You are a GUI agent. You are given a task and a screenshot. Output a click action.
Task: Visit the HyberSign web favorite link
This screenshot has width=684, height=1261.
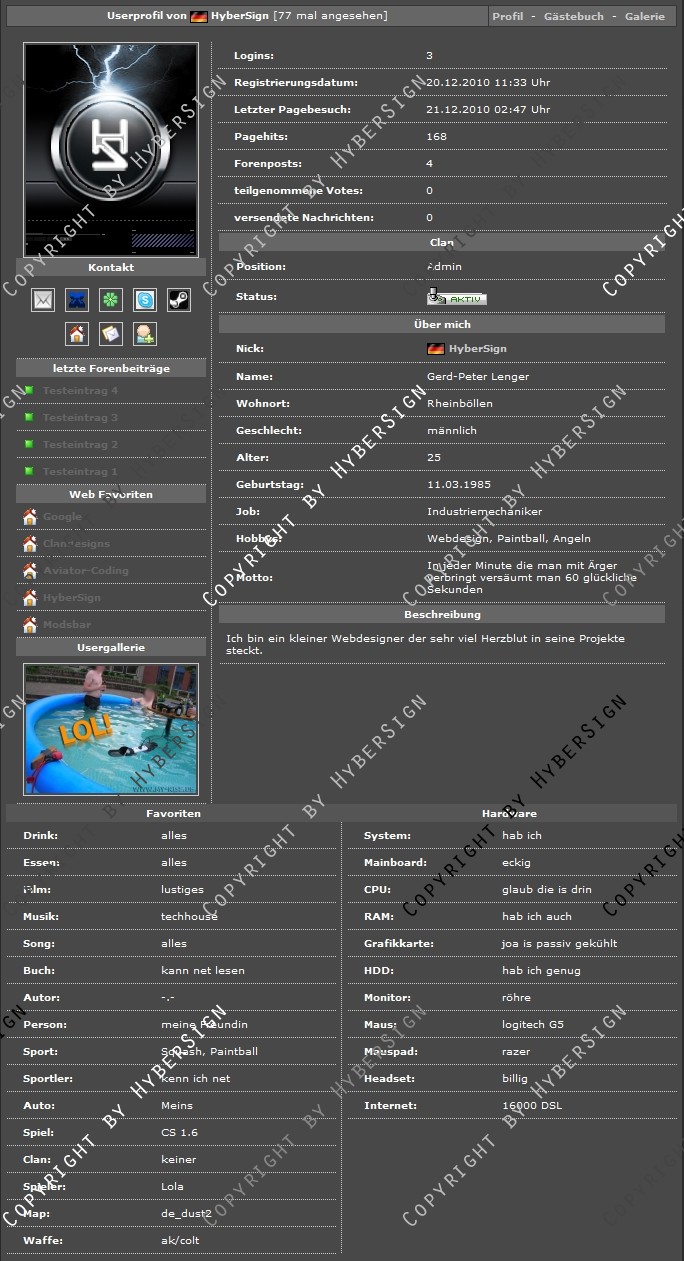[72, 598]
